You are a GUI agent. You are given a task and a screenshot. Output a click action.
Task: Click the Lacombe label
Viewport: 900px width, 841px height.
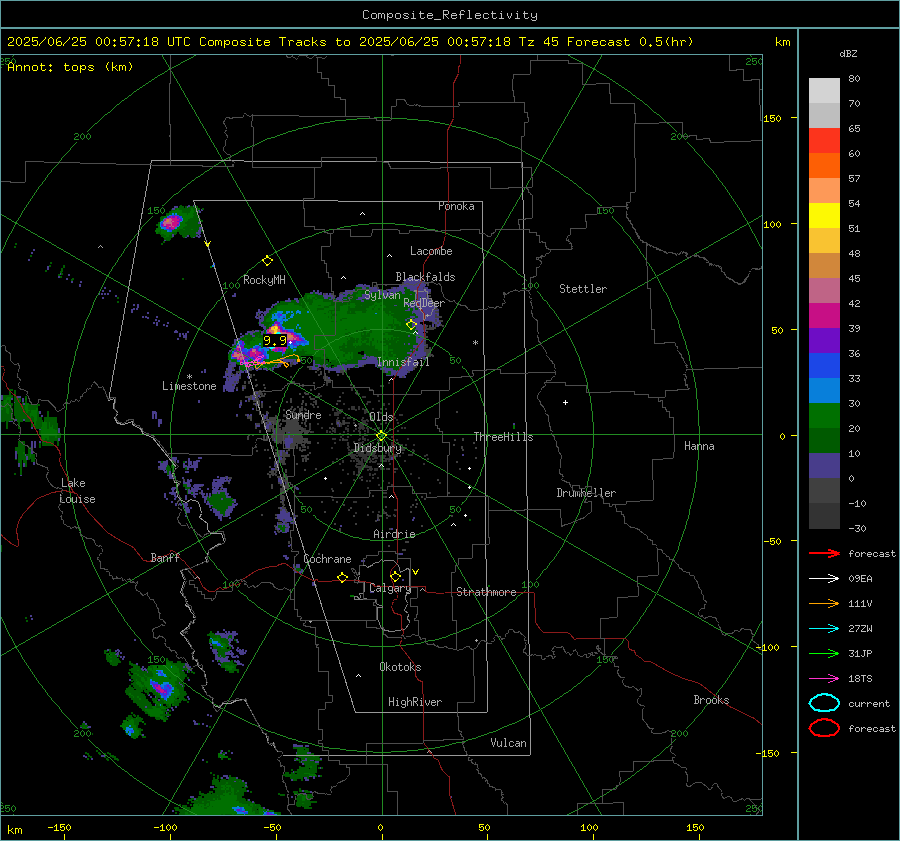[431, 251]
